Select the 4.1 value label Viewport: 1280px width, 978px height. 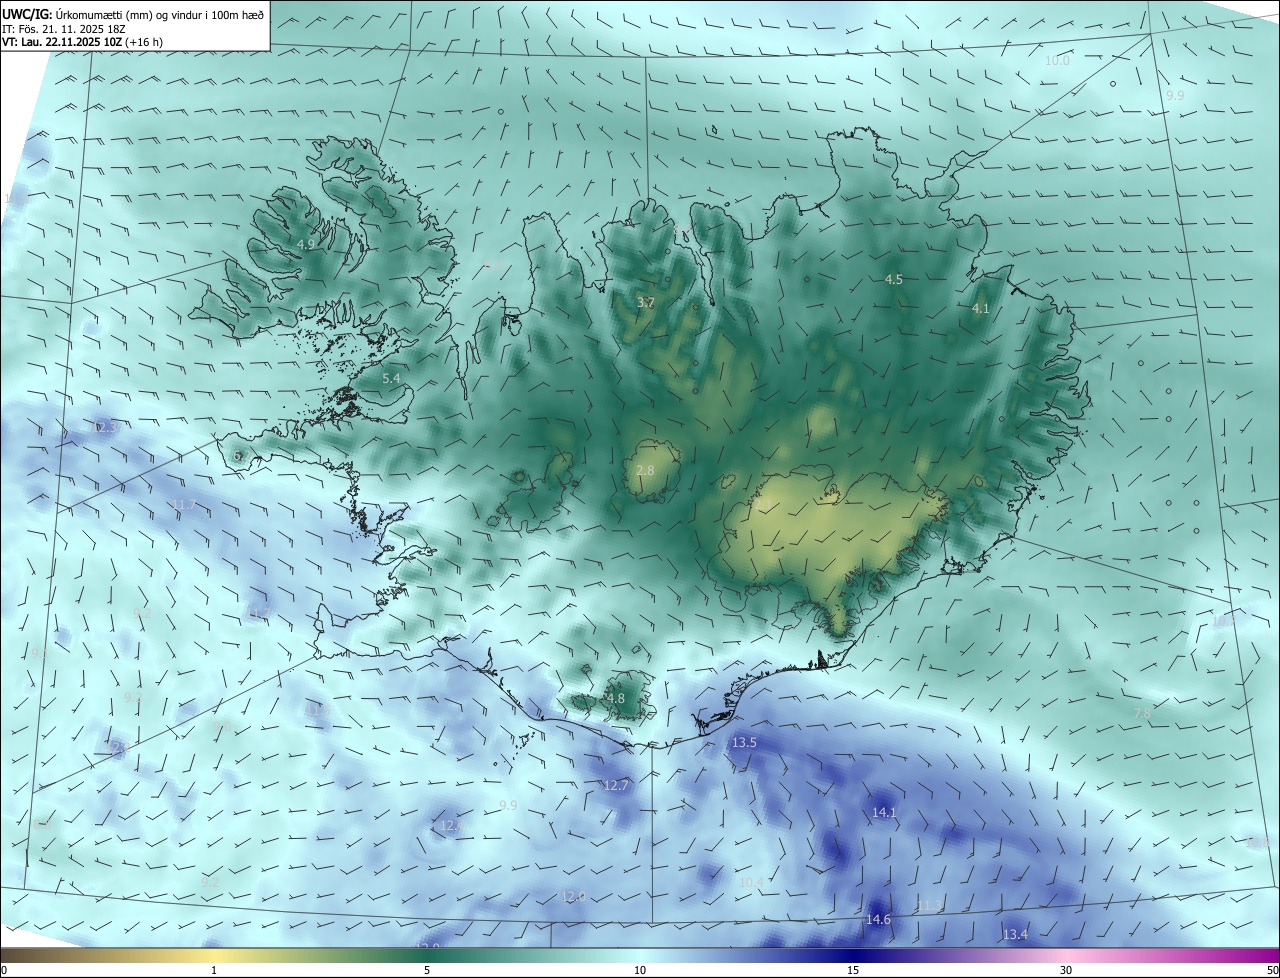981,309
